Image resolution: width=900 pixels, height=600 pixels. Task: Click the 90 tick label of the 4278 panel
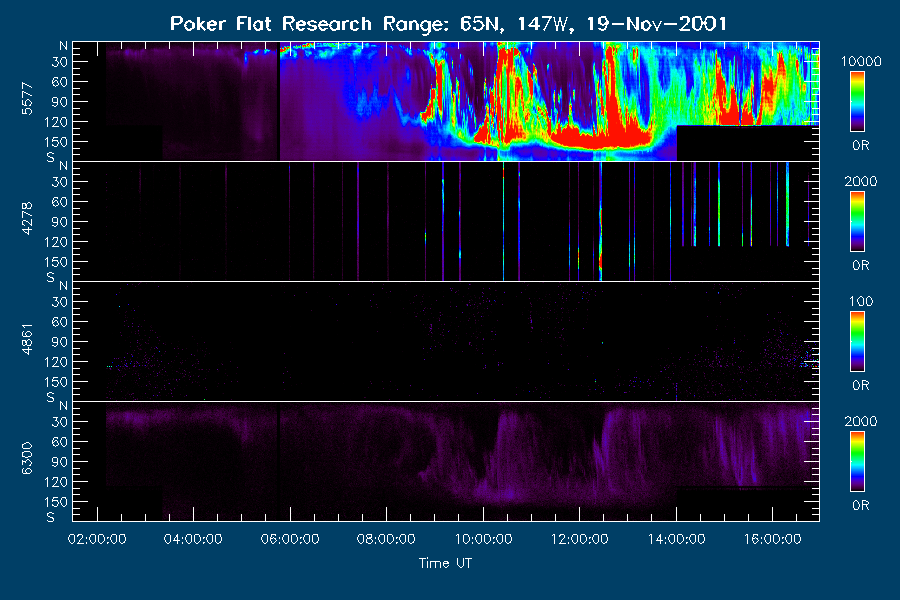pos(60,222)
